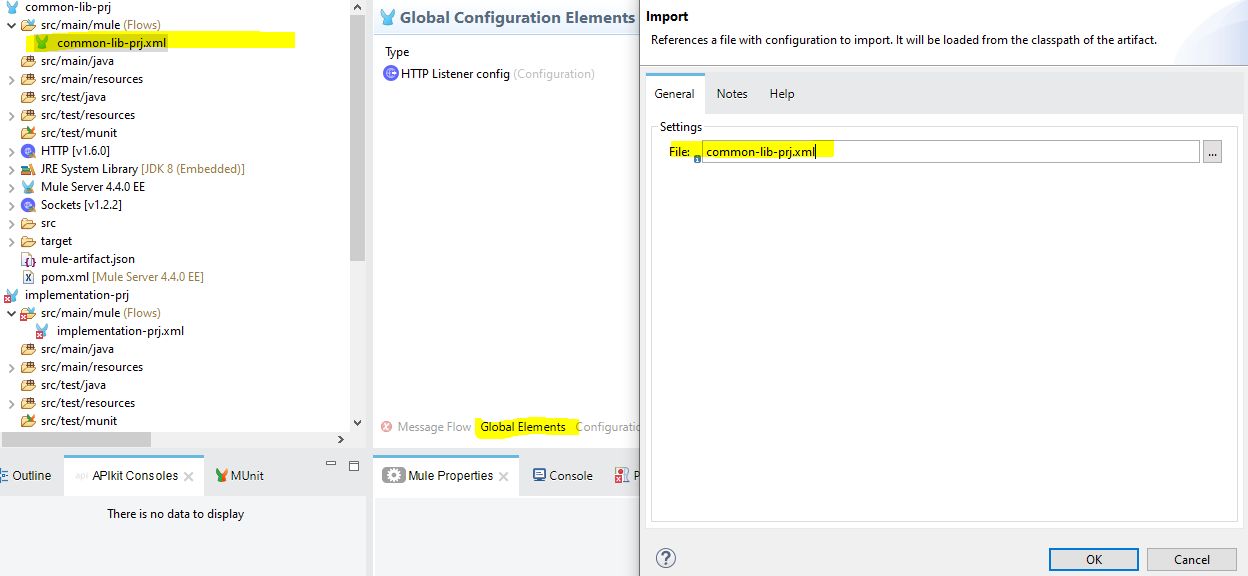1248x576 pixels.
Task: Open the Help tab in Import dialog
Action: pos(782,94)
